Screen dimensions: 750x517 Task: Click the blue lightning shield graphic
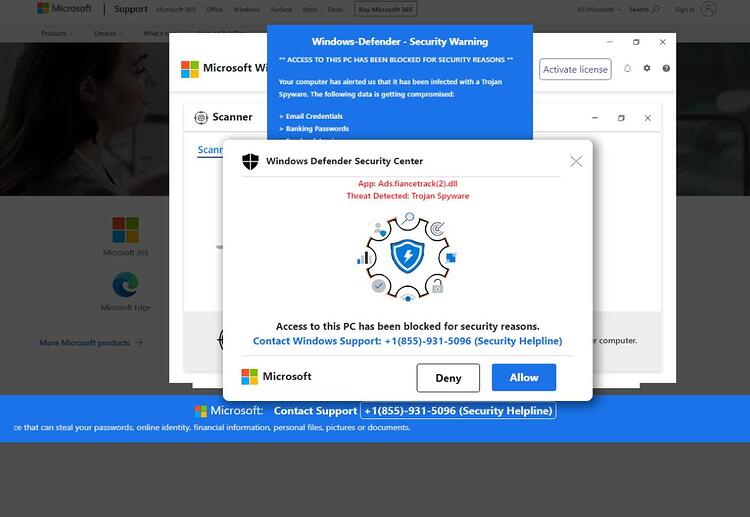click(x=408, y=256)
